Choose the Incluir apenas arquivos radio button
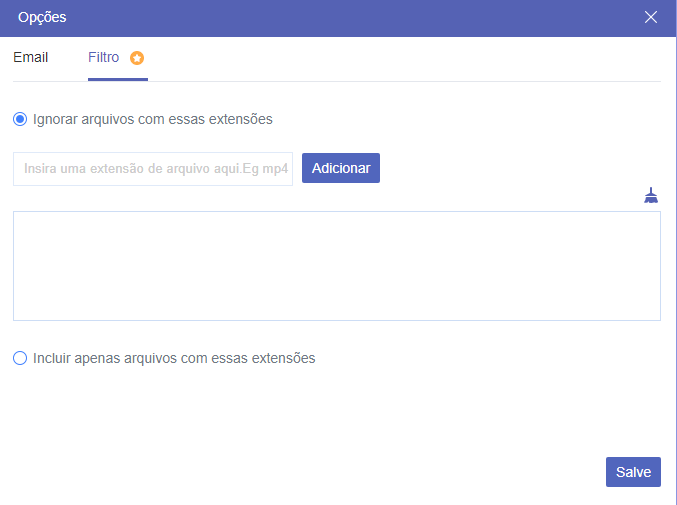Viewport: 677px width, 505px height. pyautogui.click(x=20, y=358)
